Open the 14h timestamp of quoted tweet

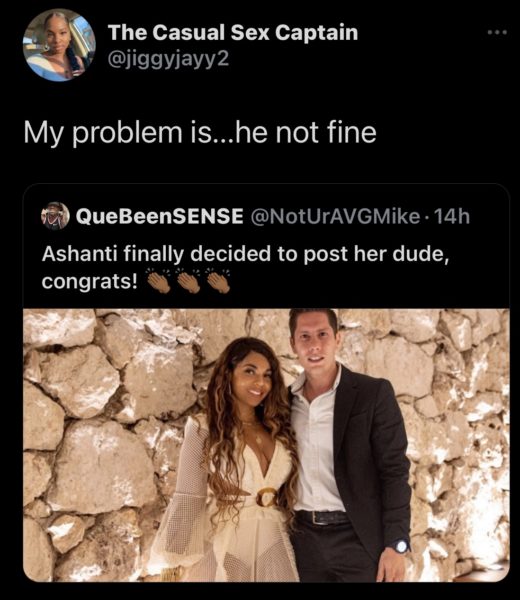click(452, 217)
